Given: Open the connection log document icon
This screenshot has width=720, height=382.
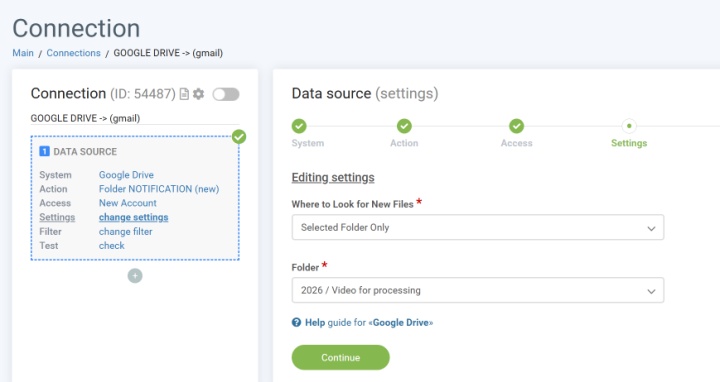Looking at the screenshot, I should [x=184, y=94].
